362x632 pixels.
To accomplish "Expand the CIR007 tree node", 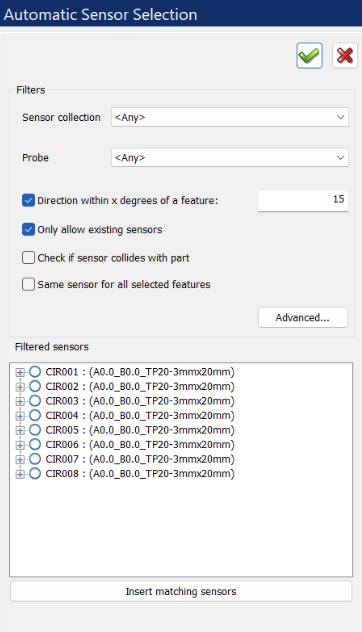I will point(20,459).
